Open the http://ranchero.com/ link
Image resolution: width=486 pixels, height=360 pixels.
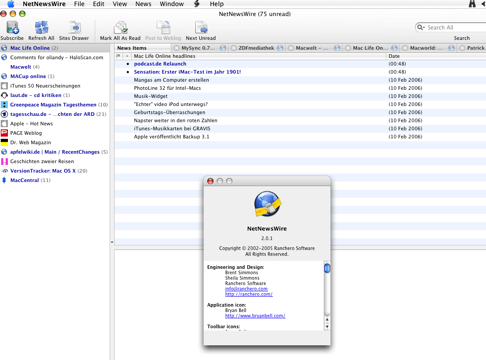click(x=249, y=294)
